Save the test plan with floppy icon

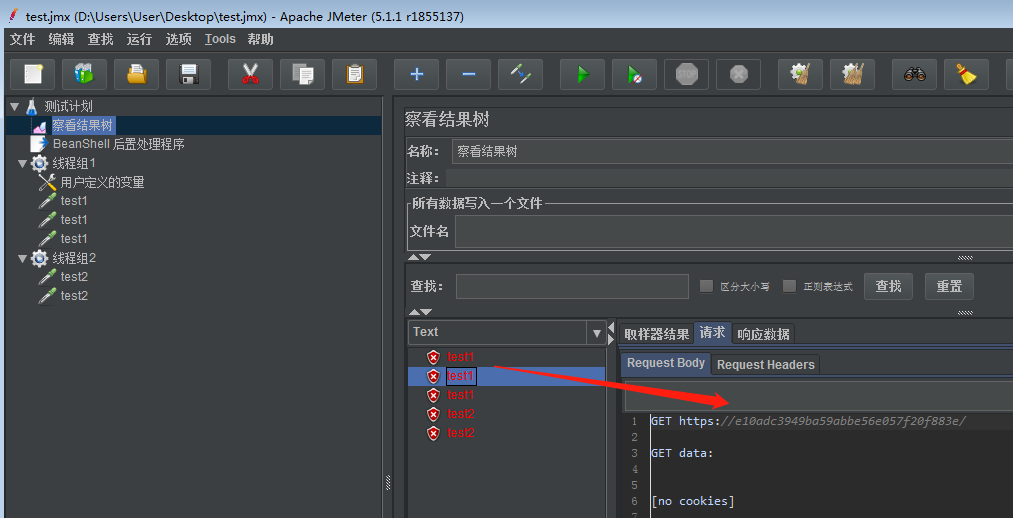[188, 74]
